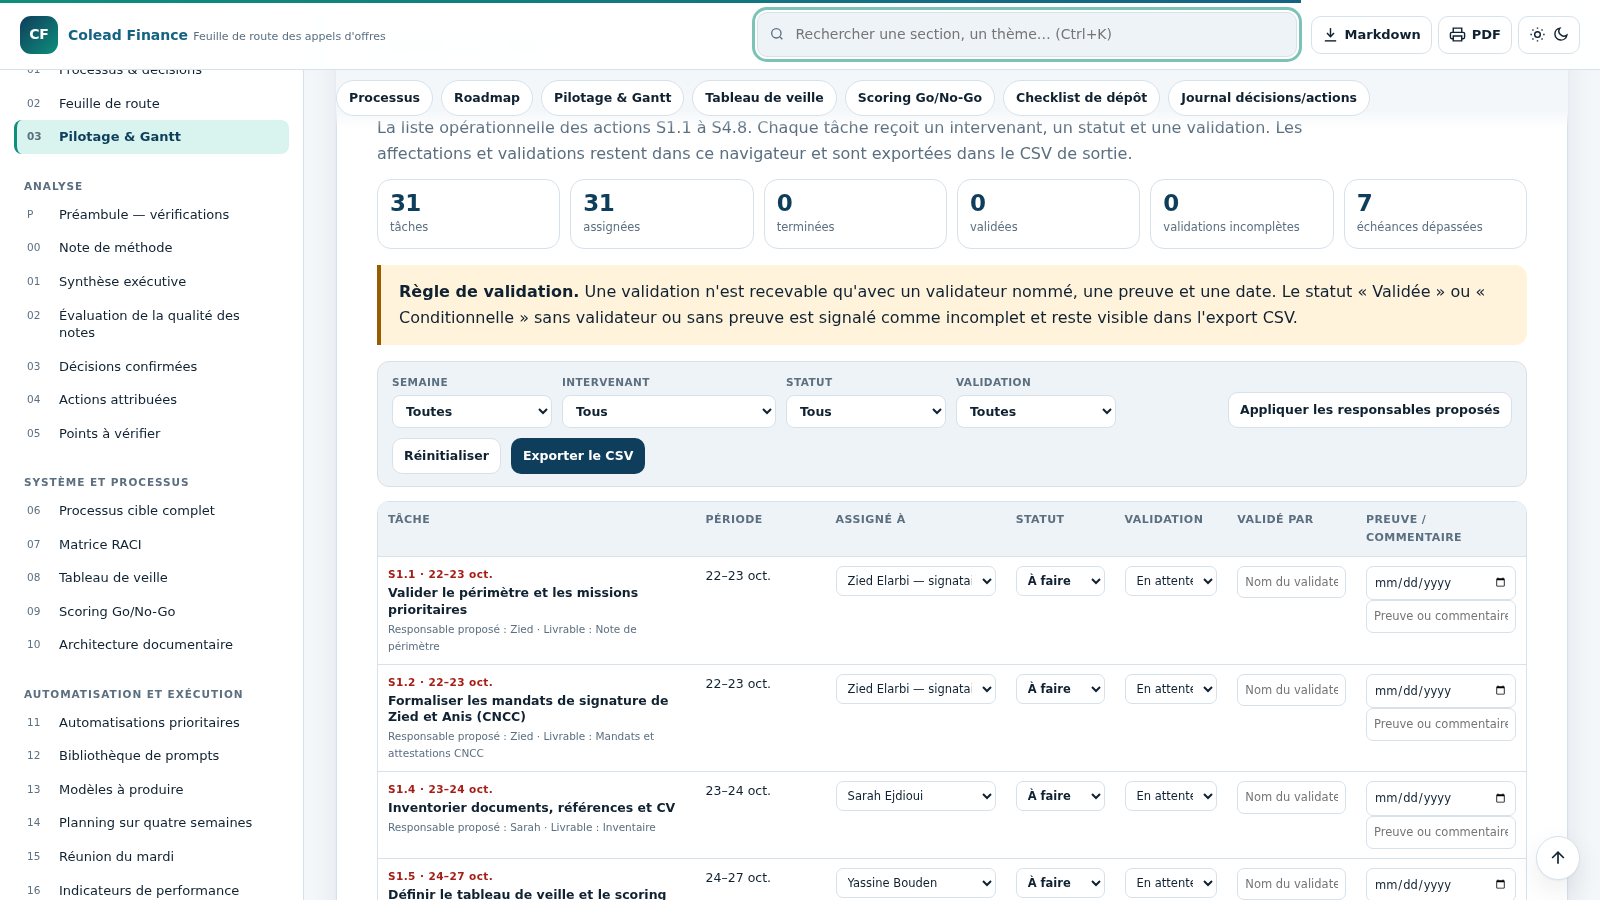Open date picker calendar icon for S1.1
The width and height of the screenshot is (1600, 900).
click(x=1500, y=582)
